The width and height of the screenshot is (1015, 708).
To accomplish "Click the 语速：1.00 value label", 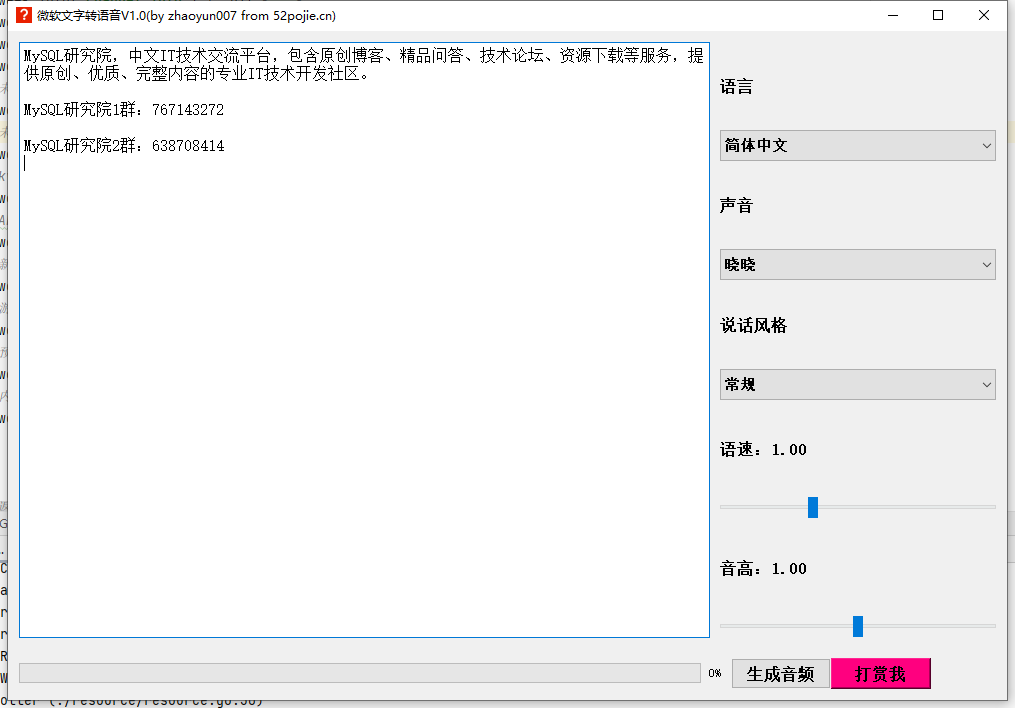I will coord(763,450).
